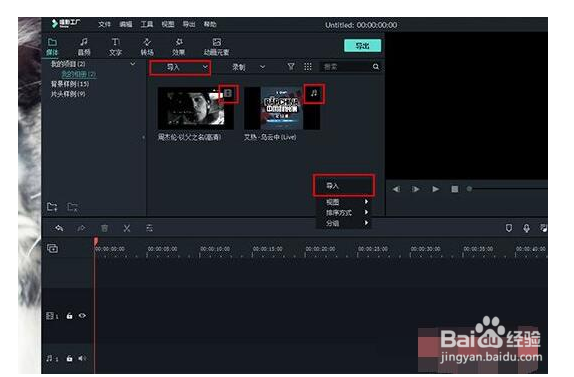Switch to the audio music-note tab

coord(84,47)
